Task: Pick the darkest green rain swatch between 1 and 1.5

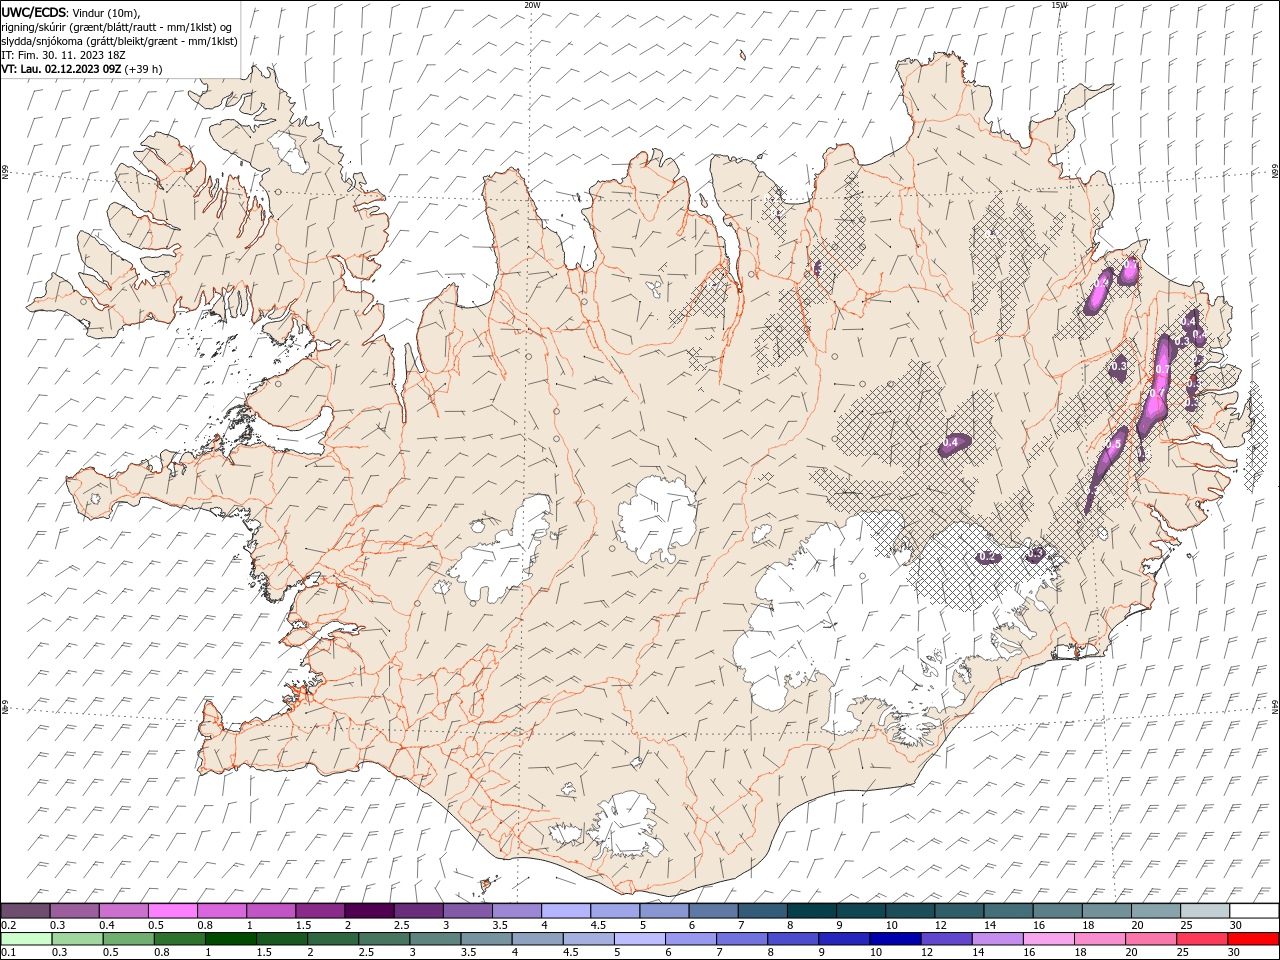Action: click(230, 939)
